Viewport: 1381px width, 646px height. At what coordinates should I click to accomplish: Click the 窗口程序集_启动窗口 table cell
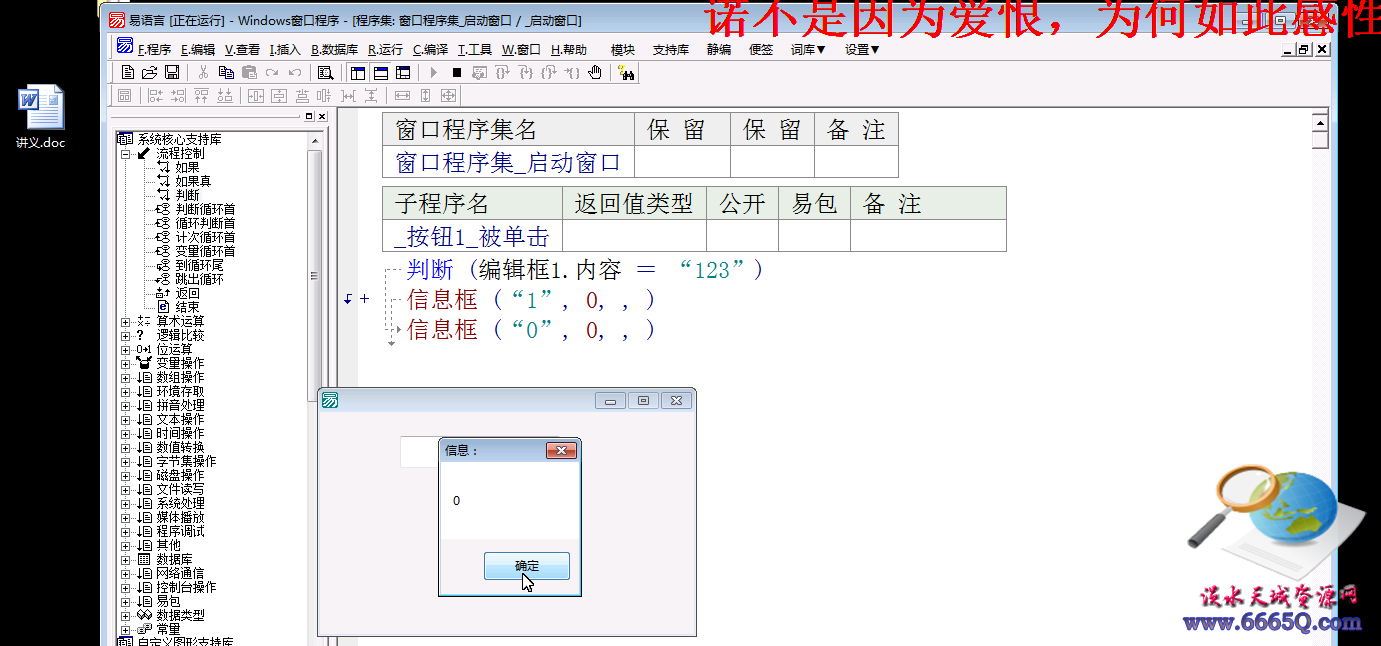point(509,162)
